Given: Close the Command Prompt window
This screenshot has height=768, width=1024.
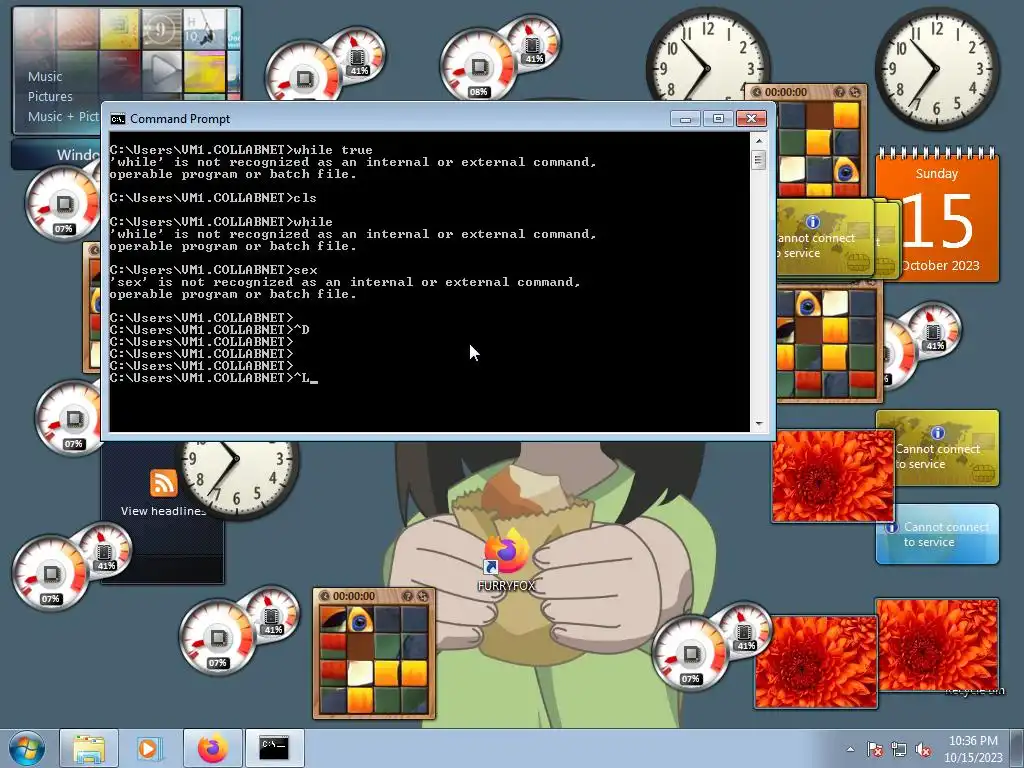Looking at the screenshot, I should pos(751,119).
